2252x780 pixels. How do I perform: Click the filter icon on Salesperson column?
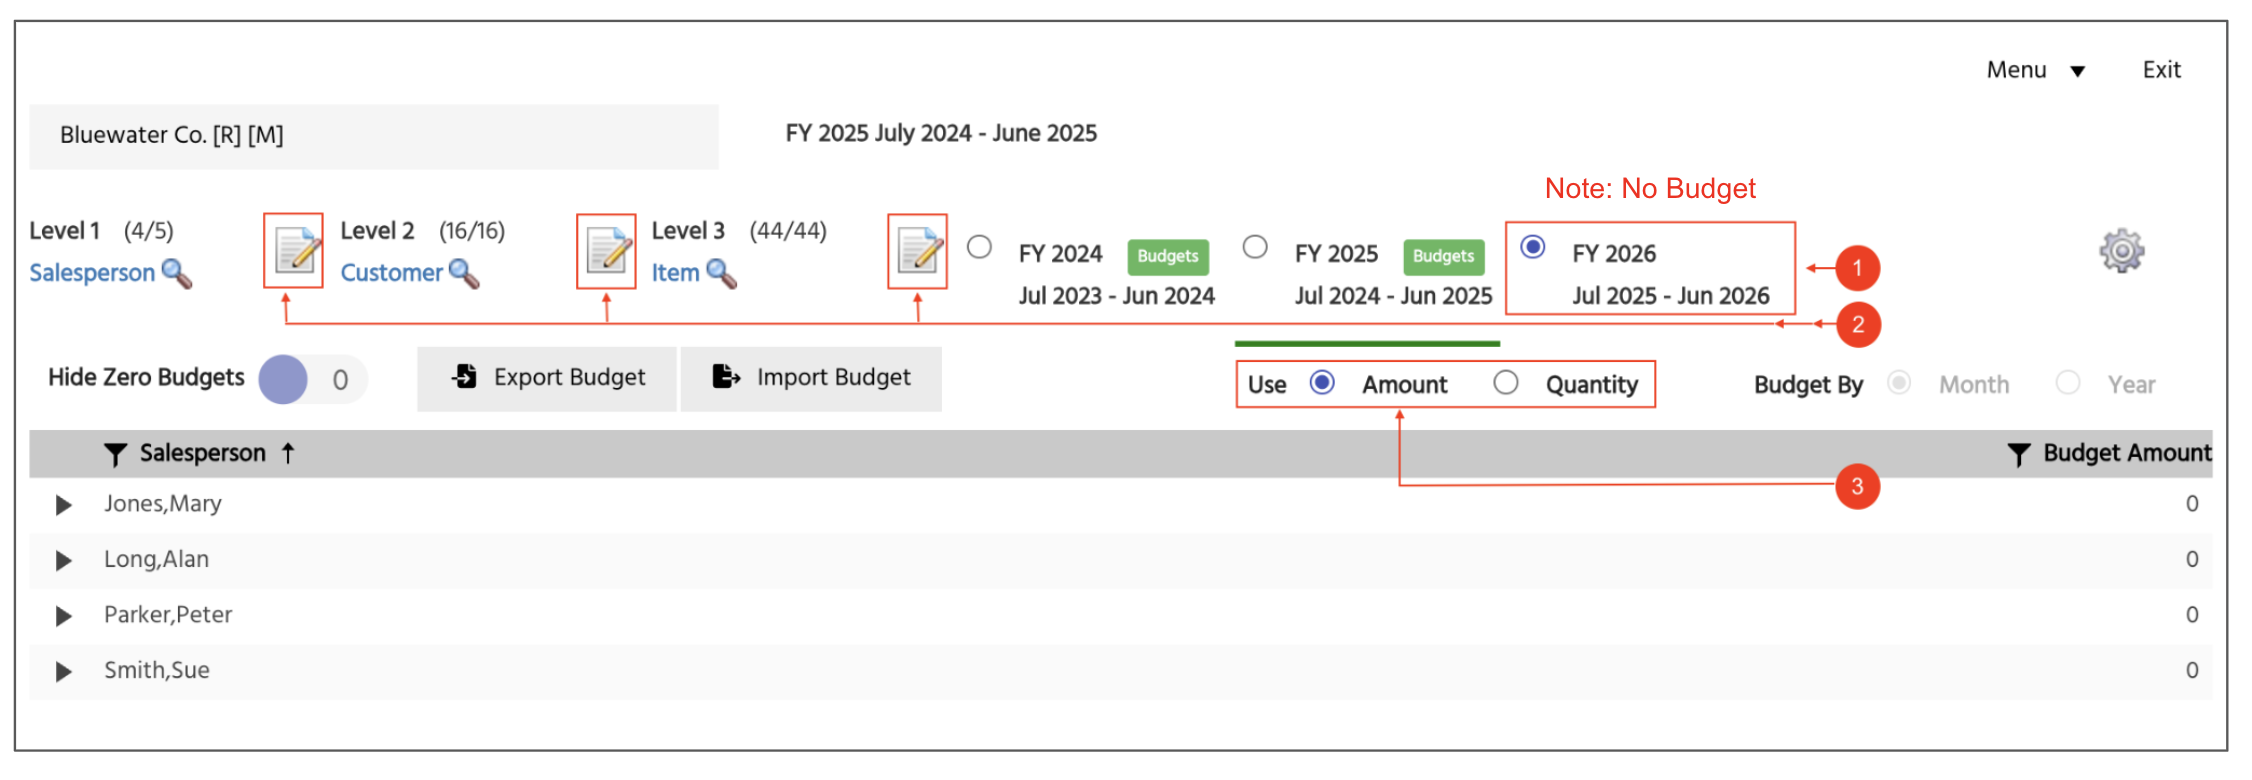pos(115,454)
